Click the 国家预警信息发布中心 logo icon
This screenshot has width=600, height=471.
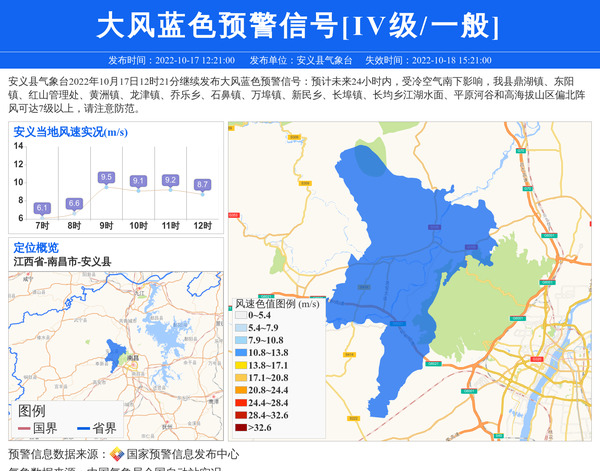pos(117,454)
